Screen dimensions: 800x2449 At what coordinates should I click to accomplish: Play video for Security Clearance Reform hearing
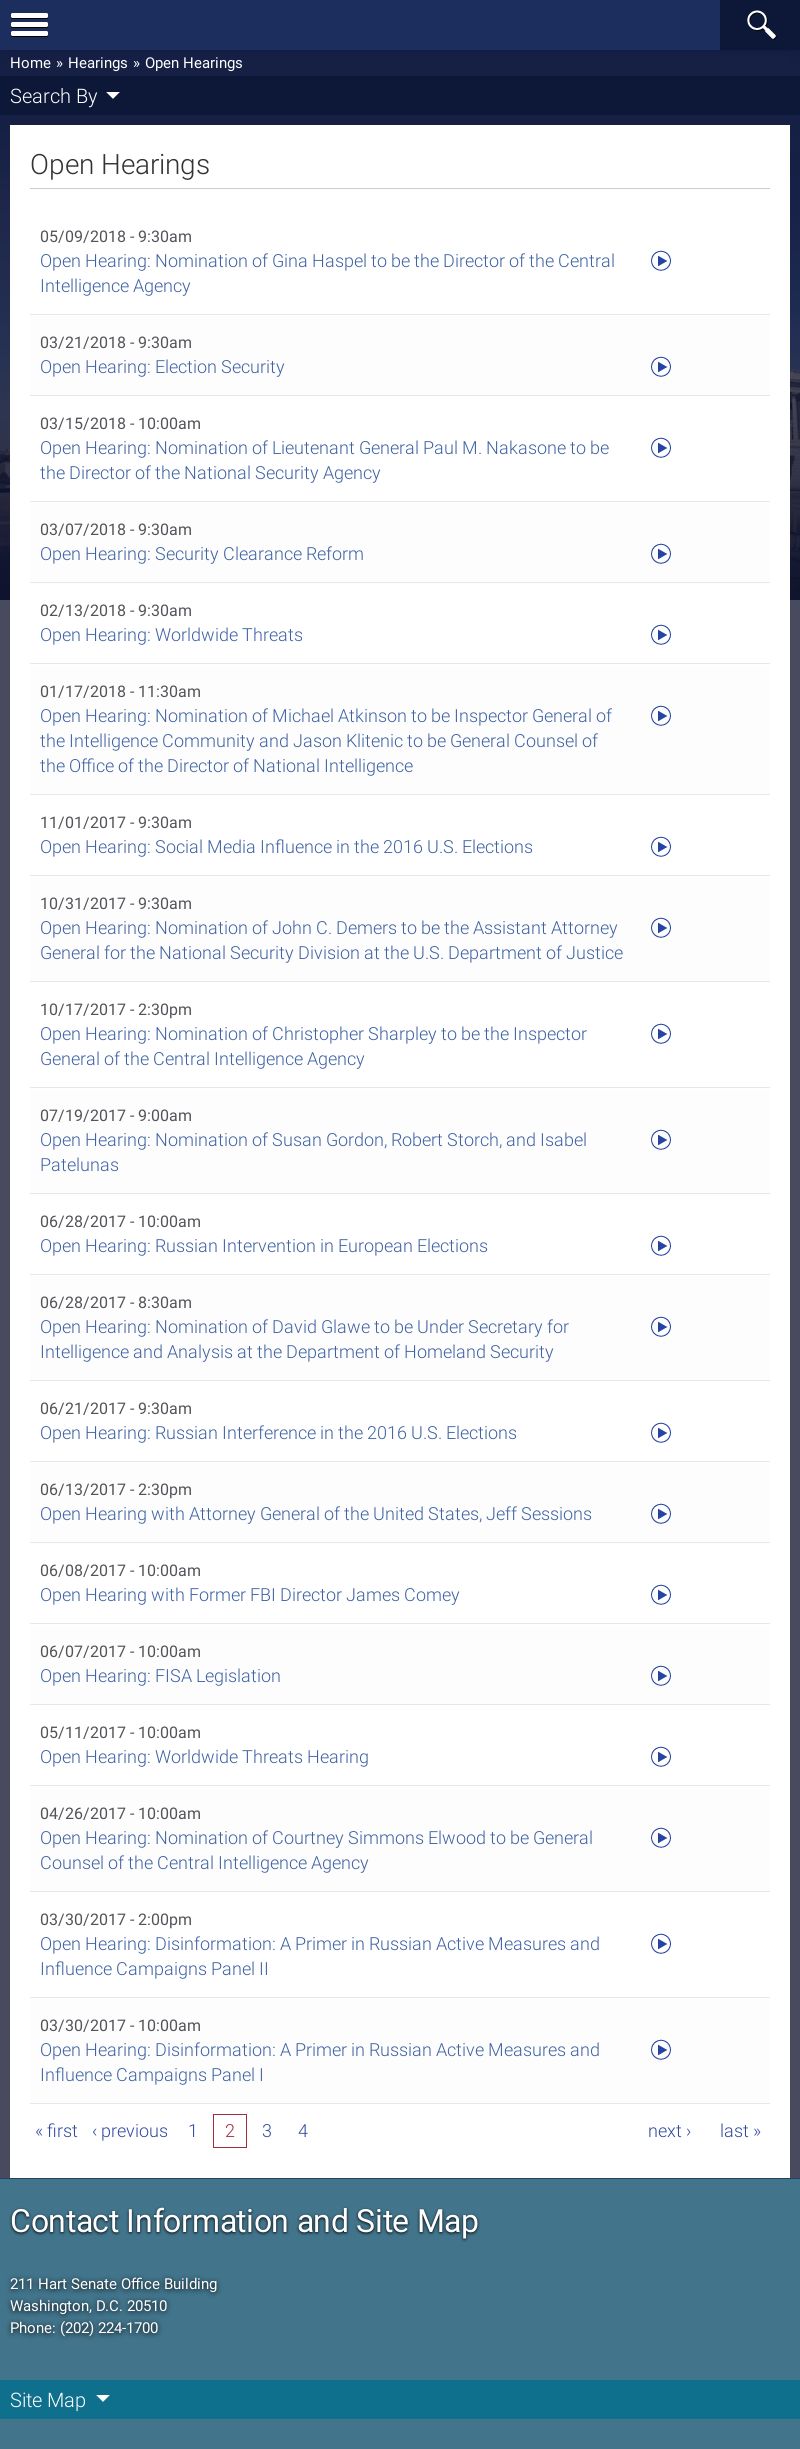tap(661, 554)
